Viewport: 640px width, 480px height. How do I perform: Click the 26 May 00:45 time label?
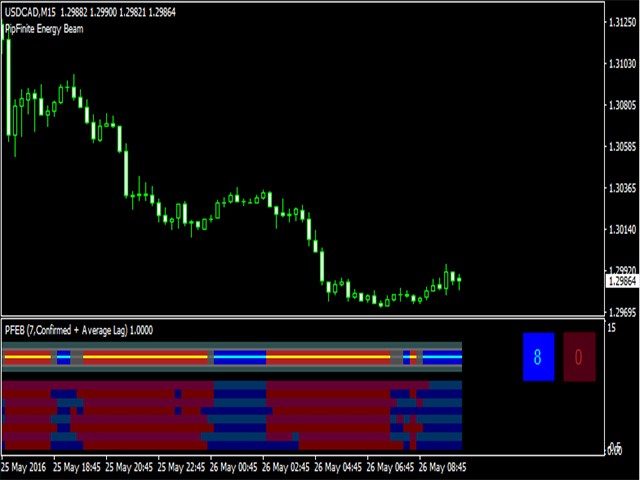click(x=233, y=467)
